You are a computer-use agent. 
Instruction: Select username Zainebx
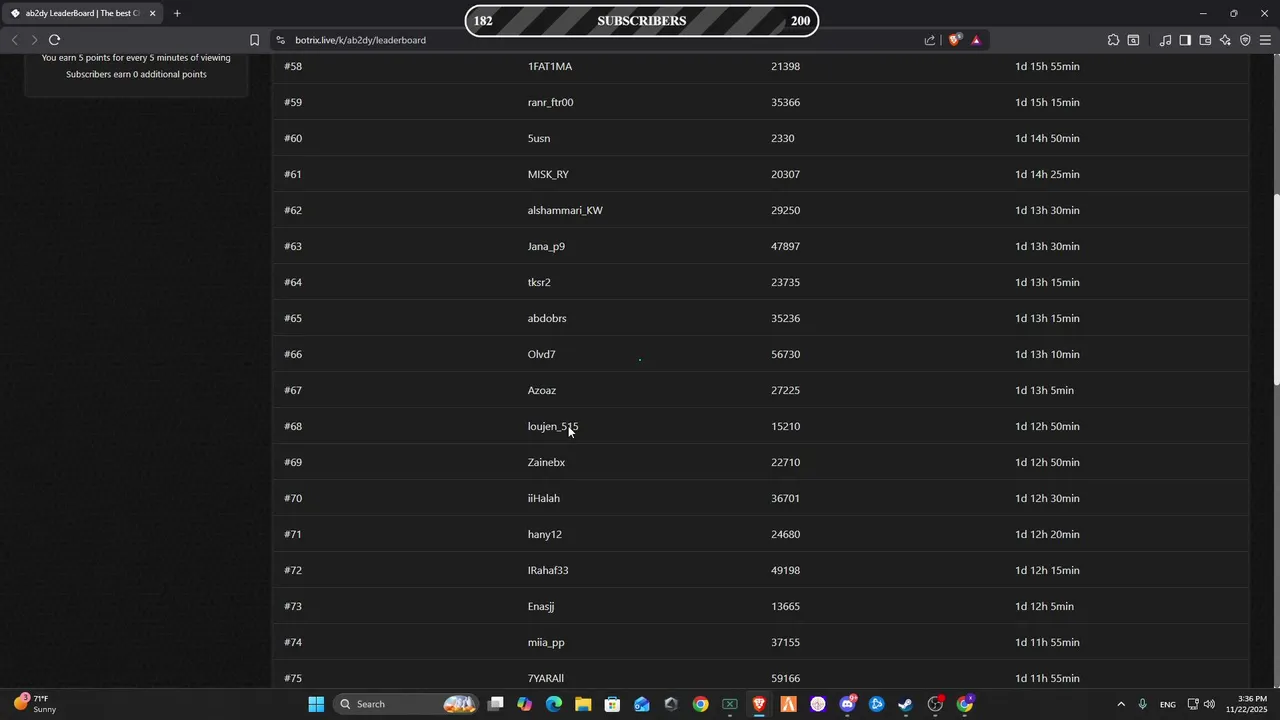click(546, 462)
